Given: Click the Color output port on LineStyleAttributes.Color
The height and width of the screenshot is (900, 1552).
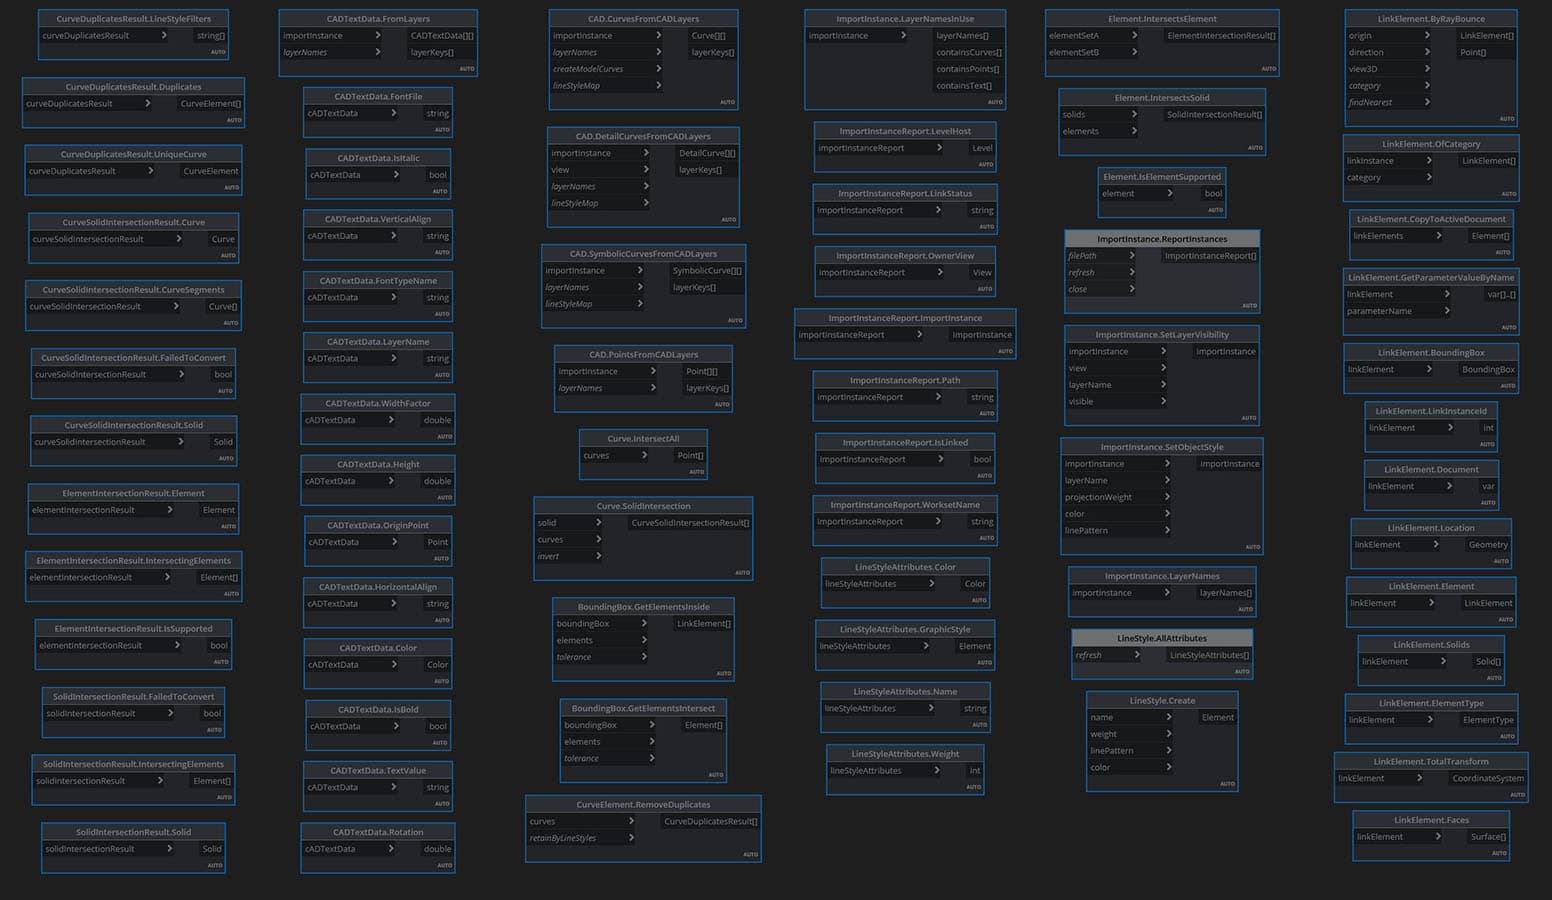Looking at the screenshot, I should [975, 583].
